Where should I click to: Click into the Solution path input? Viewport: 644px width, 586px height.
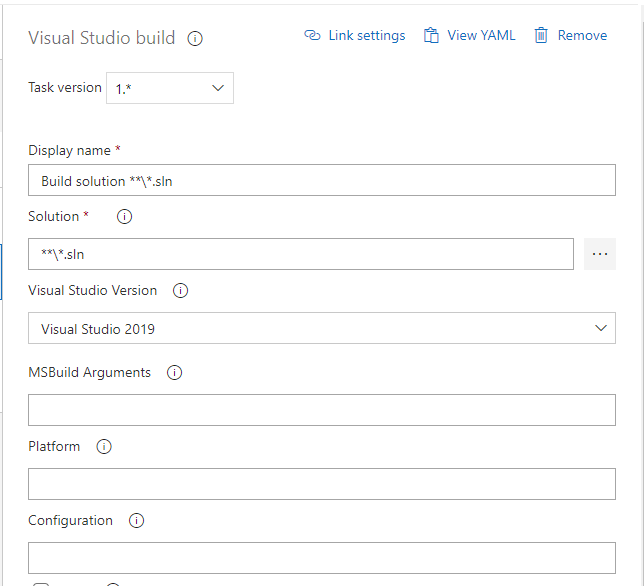[x=300, y=254]
